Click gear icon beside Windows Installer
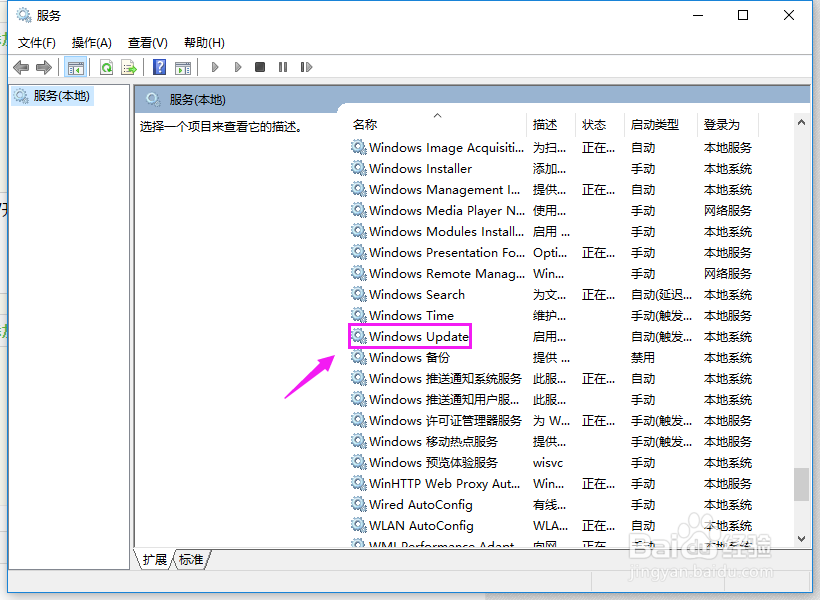 click(358, 168)
